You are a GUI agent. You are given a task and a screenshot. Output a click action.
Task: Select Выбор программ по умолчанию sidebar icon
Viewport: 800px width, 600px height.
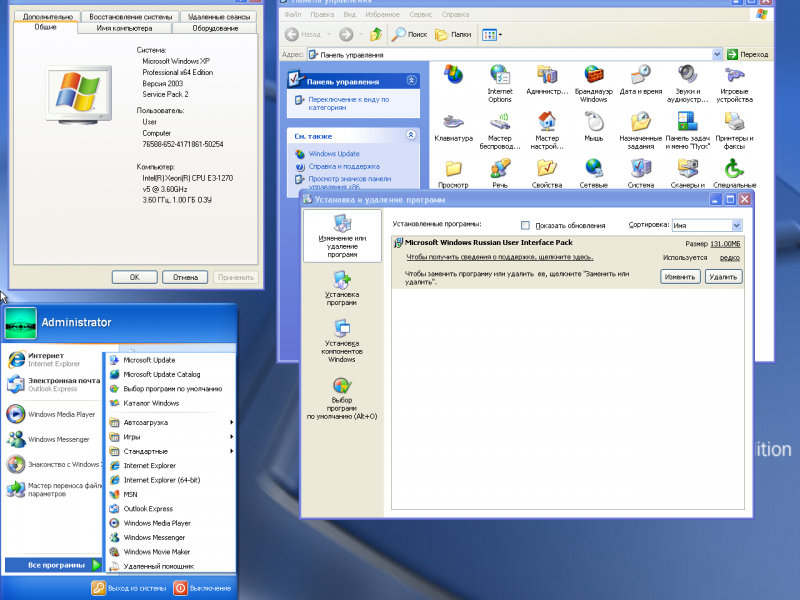click(342, 398)
